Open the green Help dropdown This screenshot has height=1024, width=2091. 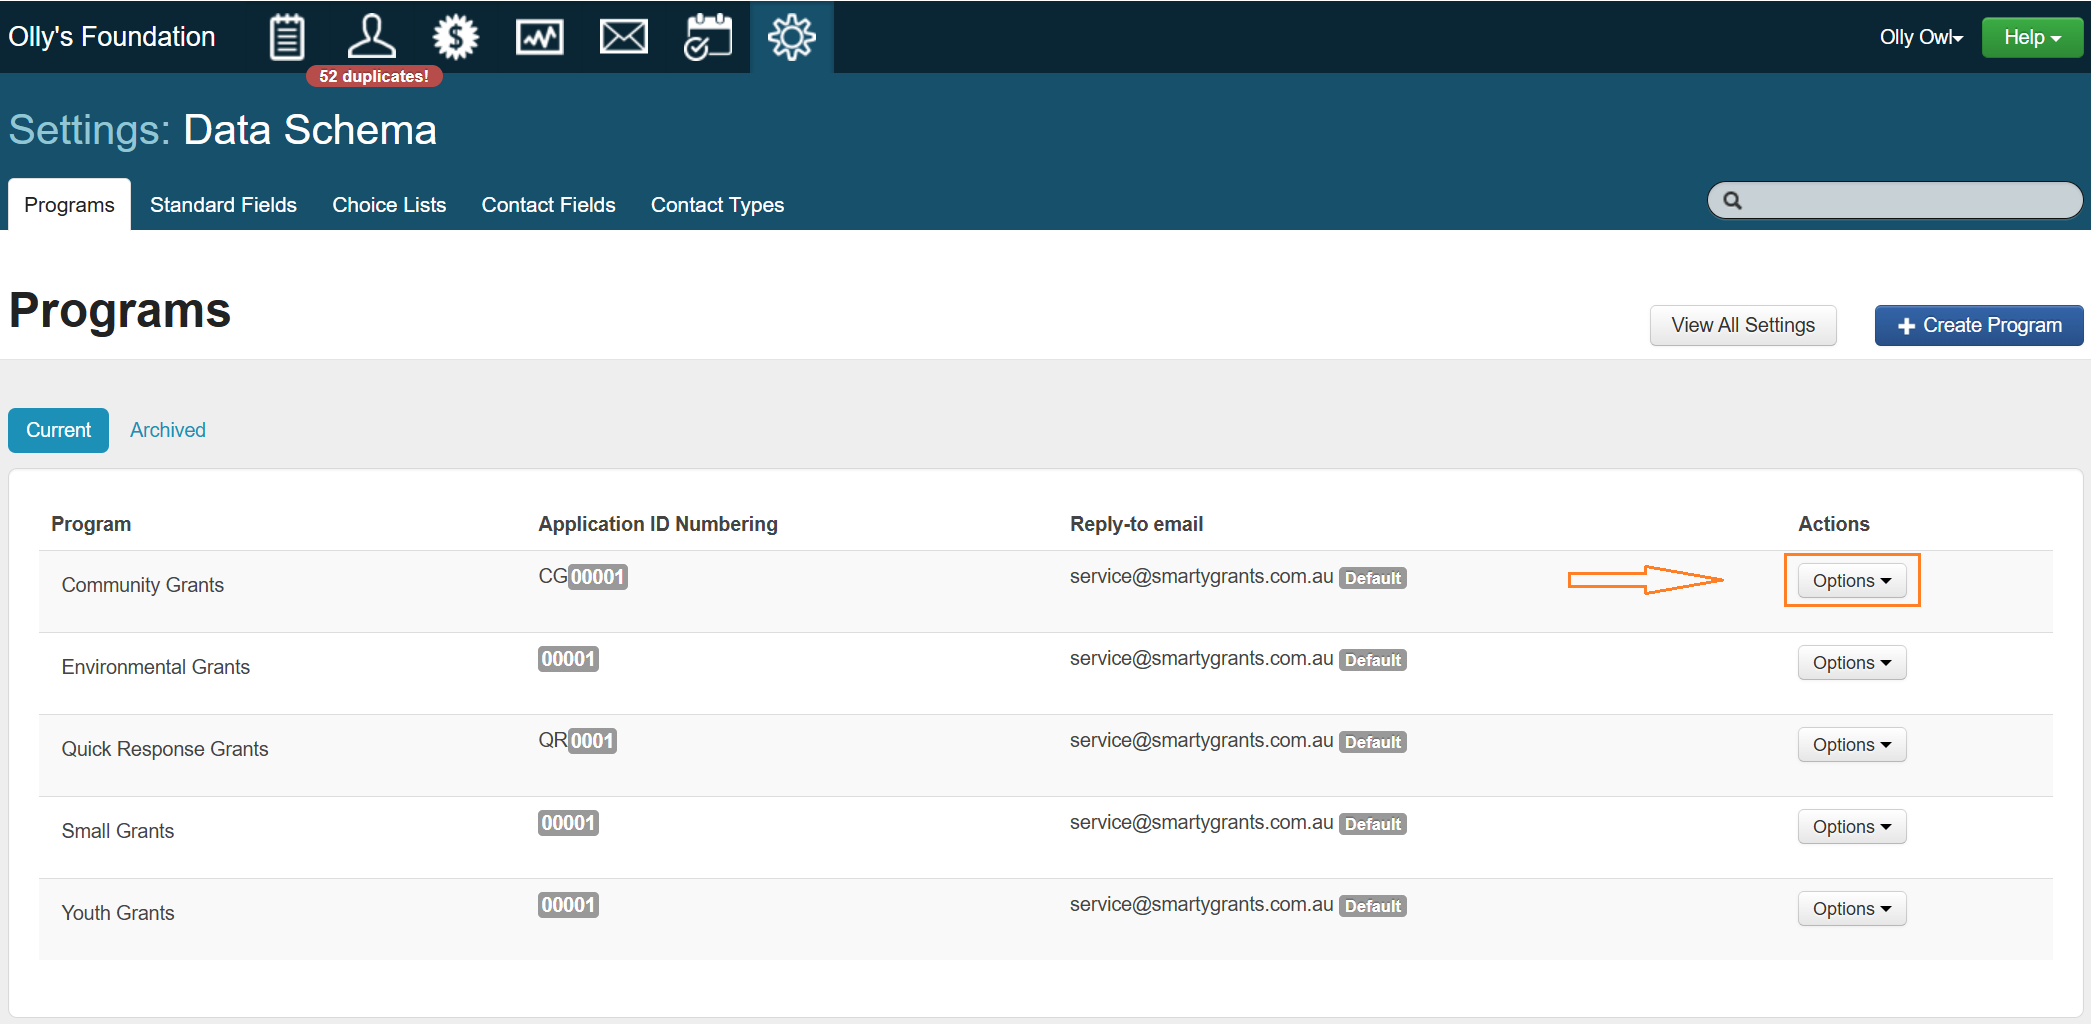tap(2031, 38)
